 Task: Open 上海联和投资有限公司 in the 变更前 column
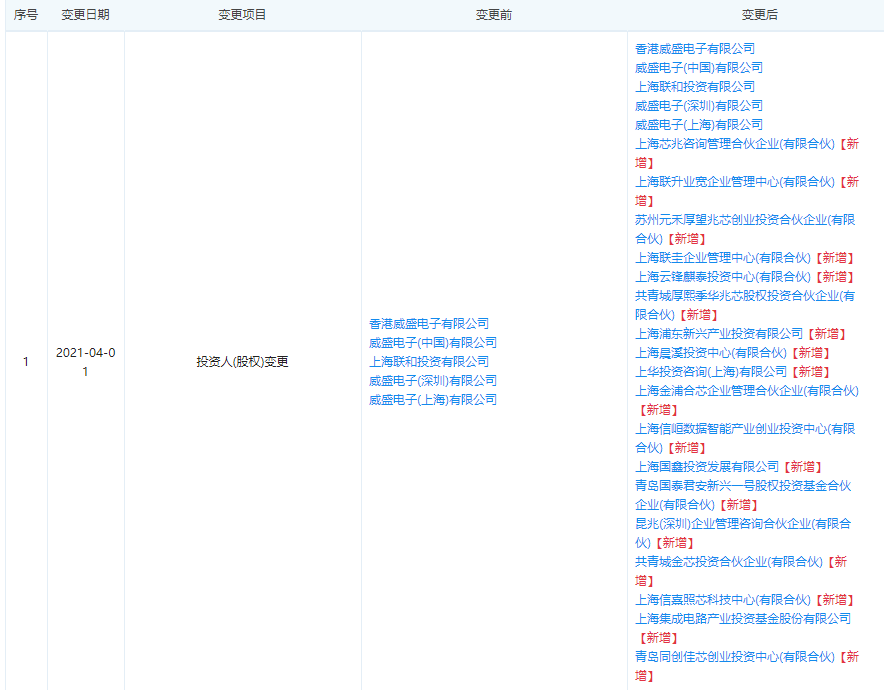pos(428,361)
